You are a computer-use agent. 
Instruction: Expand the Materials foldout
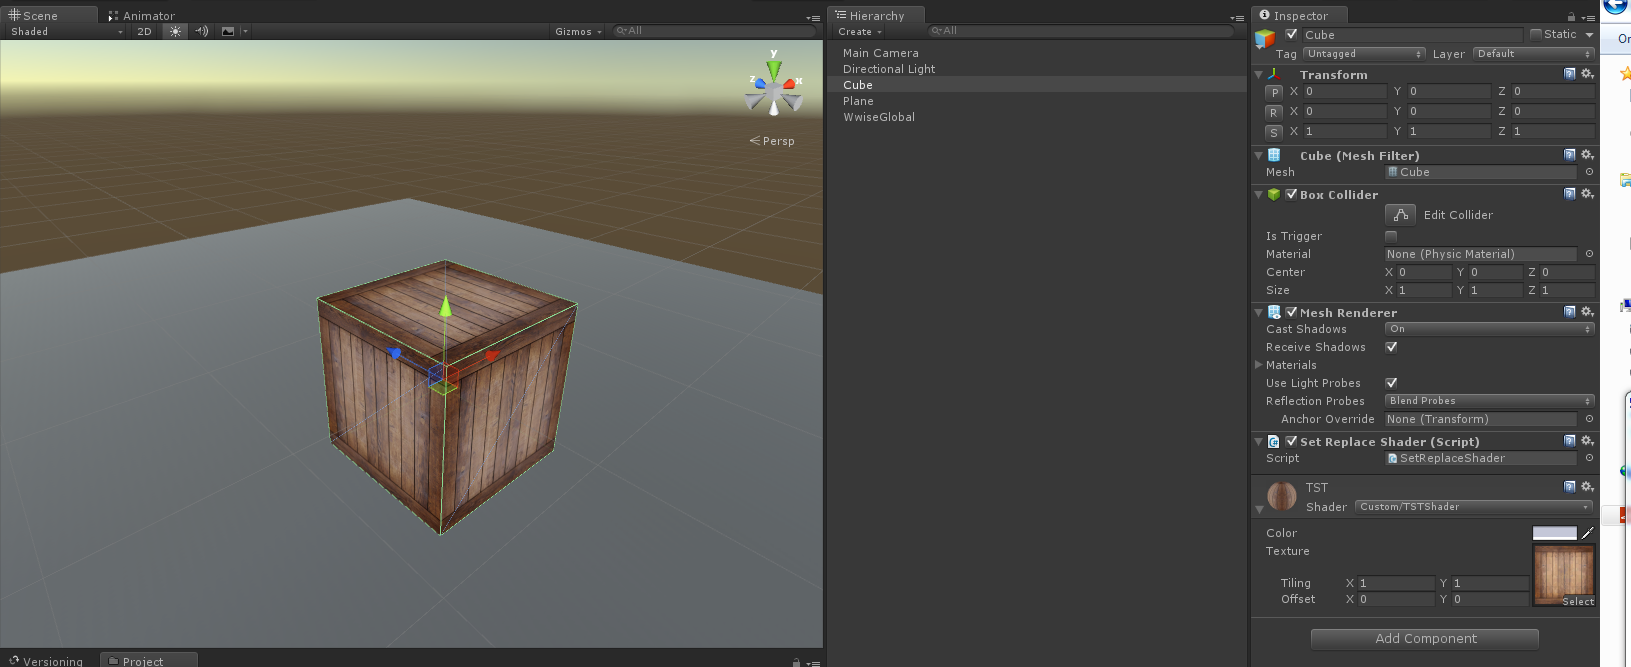click(1259, 365)
